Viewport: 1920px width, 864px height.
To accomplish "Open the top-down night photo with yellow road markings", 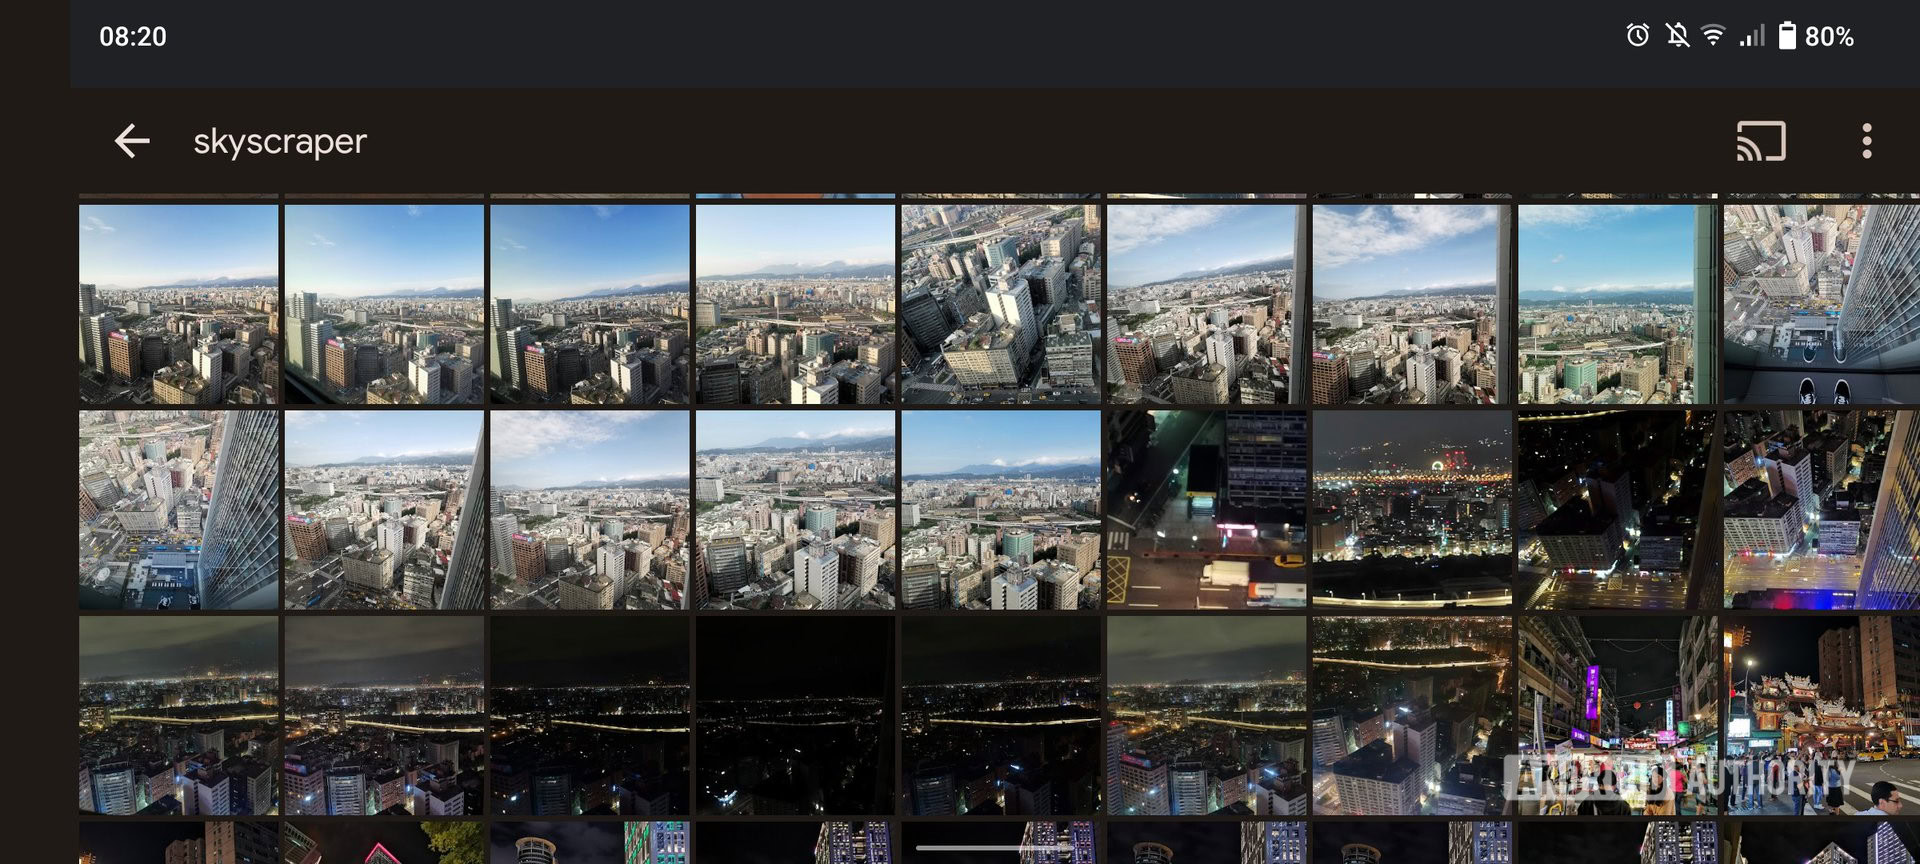I will coord(1206,510).
